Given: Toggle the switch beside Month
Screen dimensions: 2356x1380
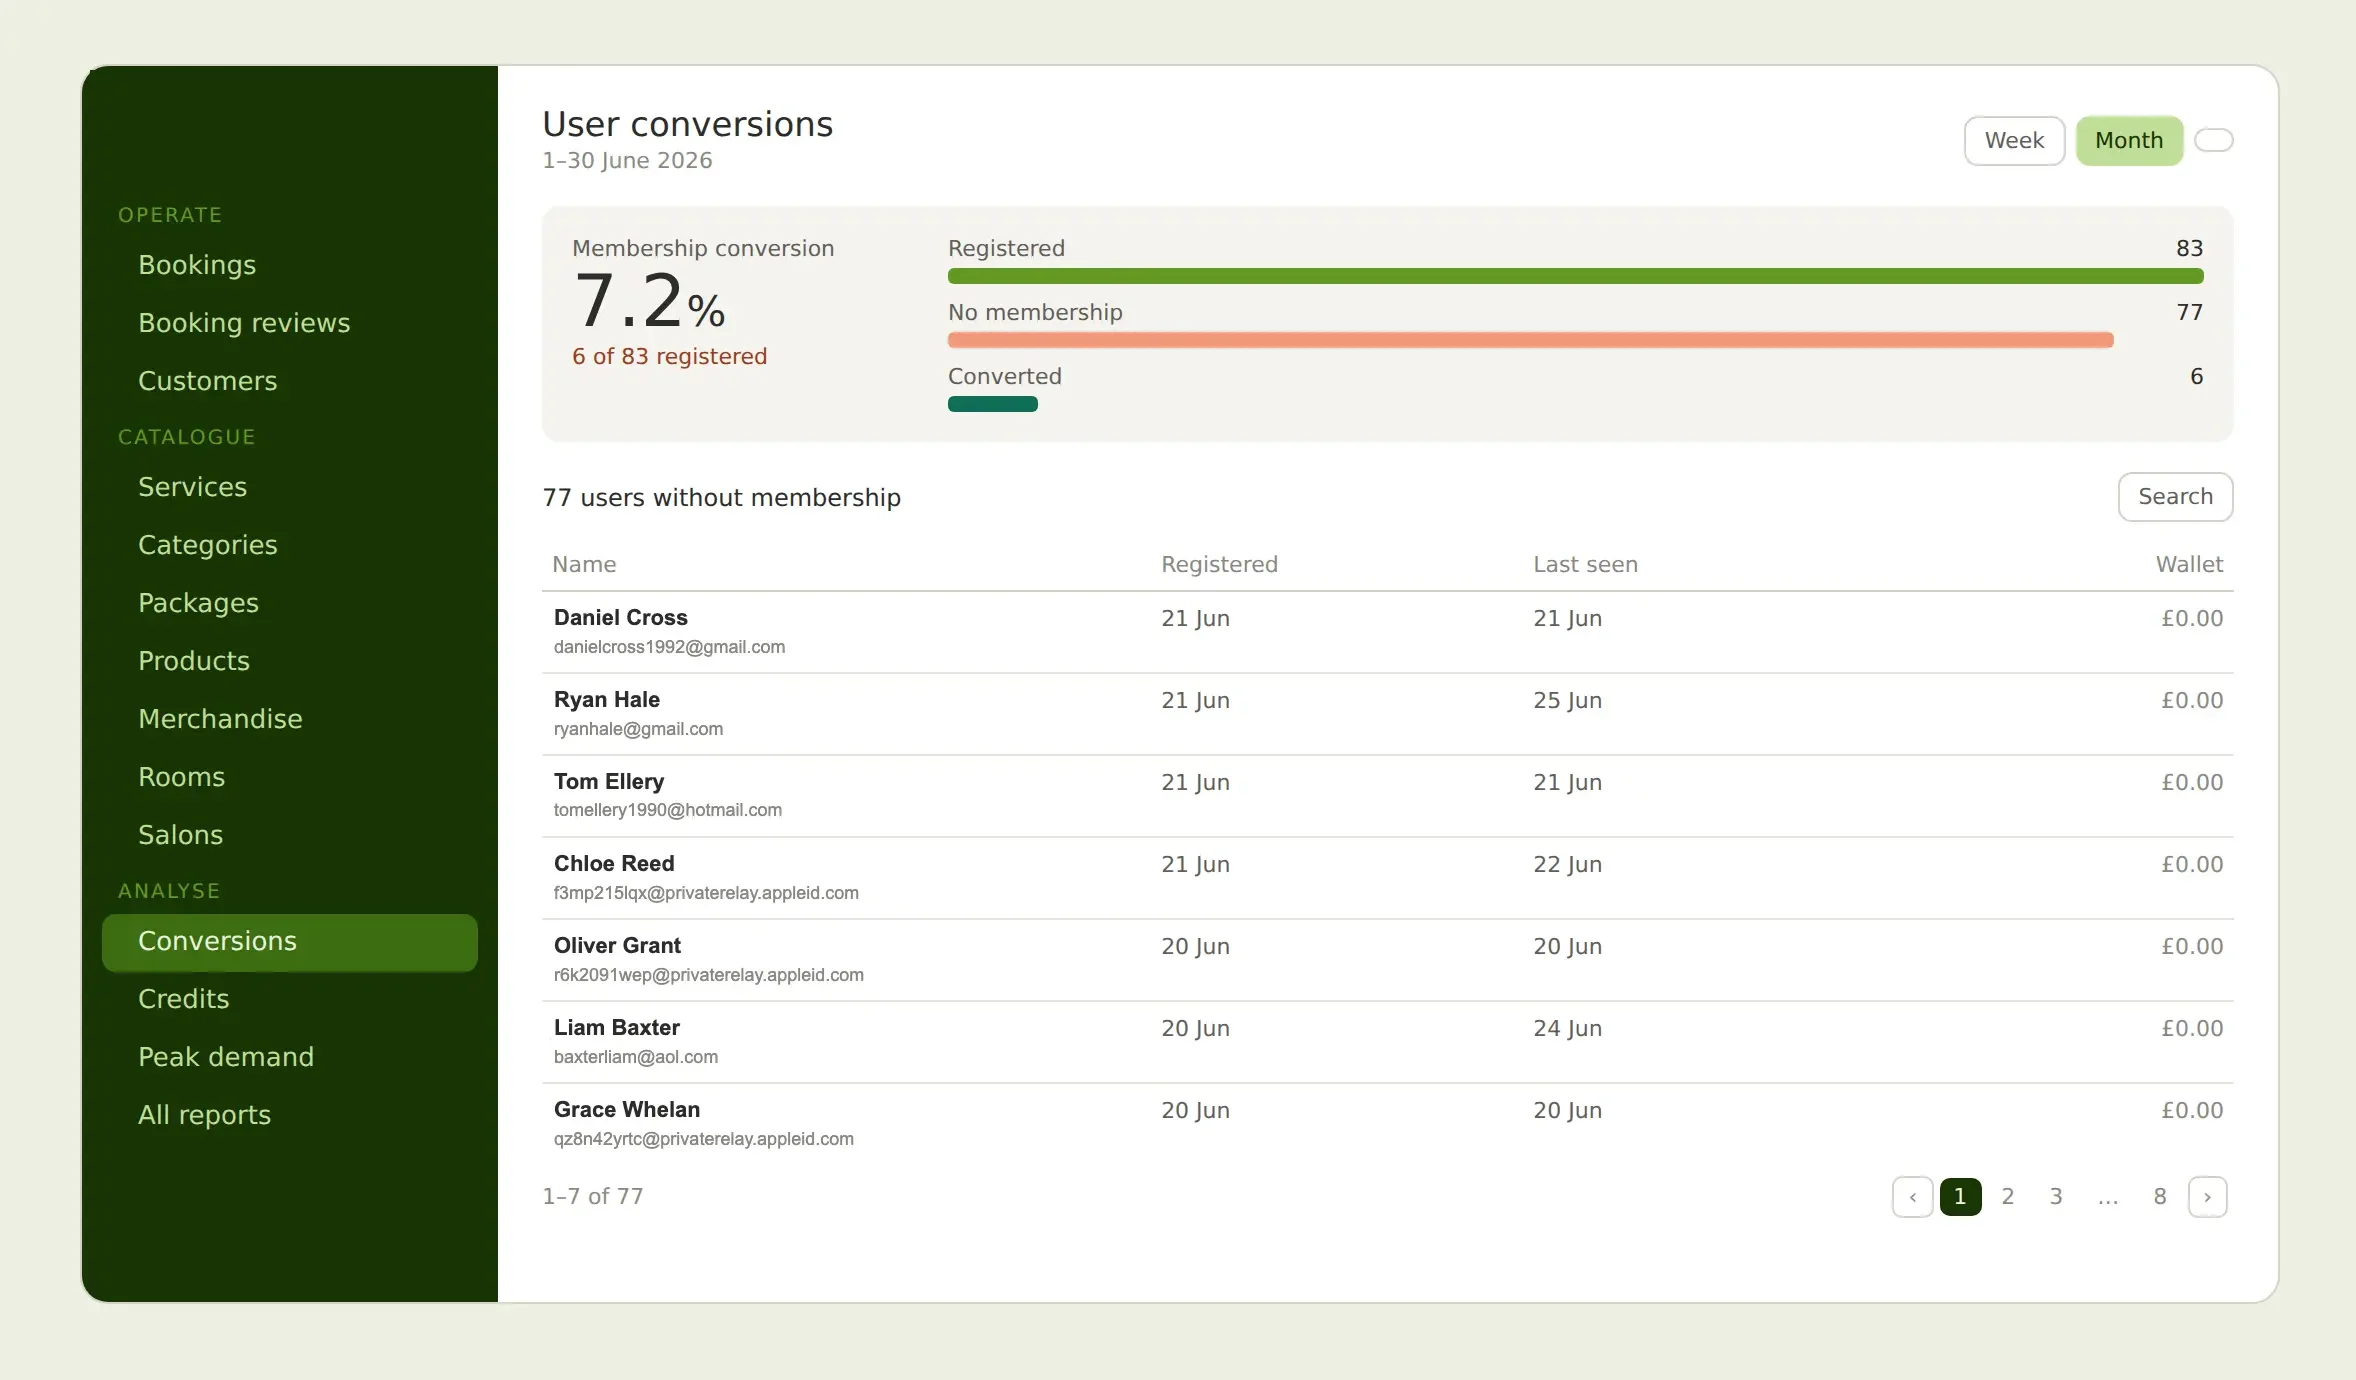Looking at the screenshot, I should [x=2213, y=140].
